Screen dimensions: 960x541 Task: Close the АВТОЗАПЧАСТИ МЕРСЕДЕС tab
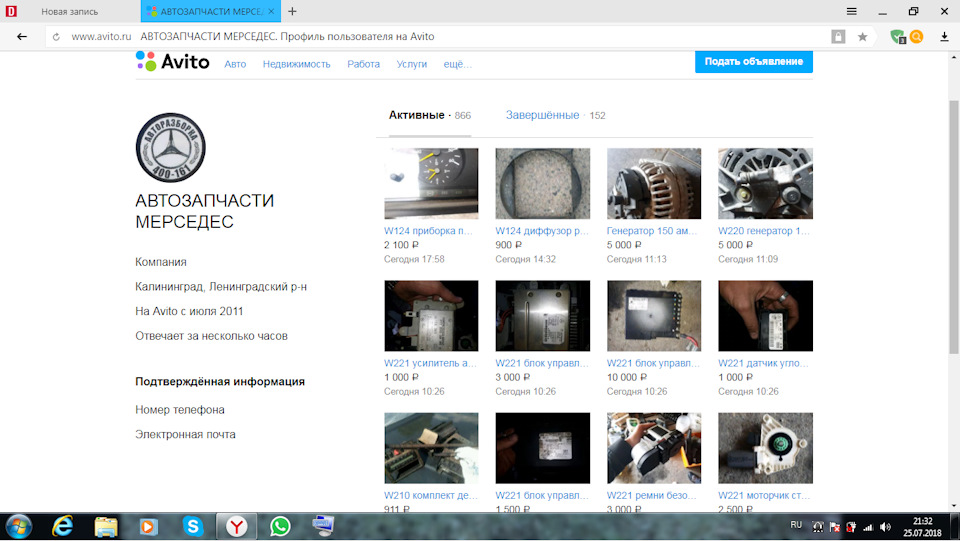click(x=271, y=12)
